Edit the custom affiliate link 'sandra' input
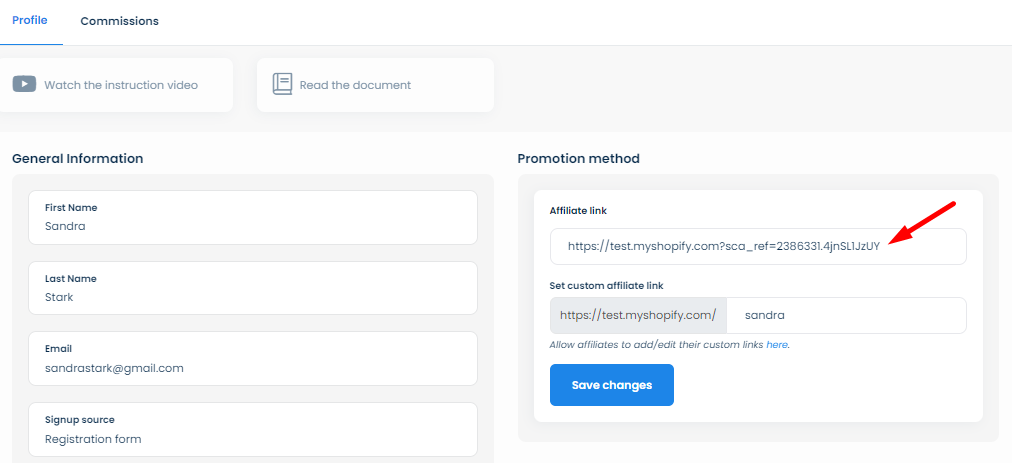Viewport: 1012px width, 463px height. [x=845, y=315]
